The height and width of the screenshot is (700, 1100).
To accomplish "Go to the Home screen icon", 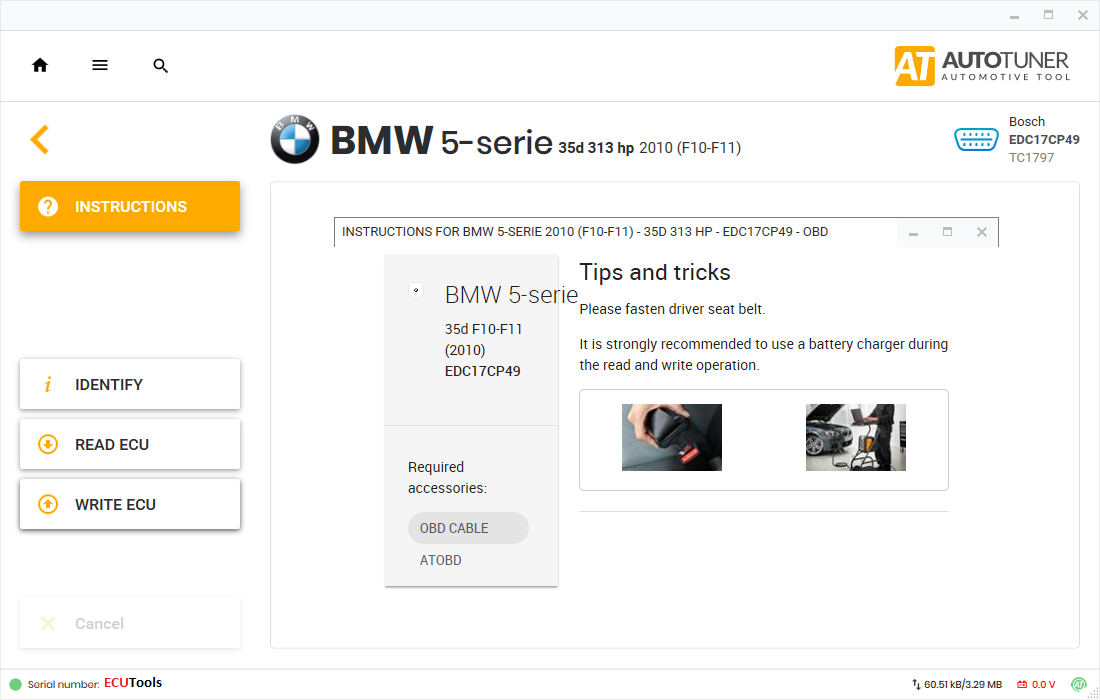I will [40, 65].
